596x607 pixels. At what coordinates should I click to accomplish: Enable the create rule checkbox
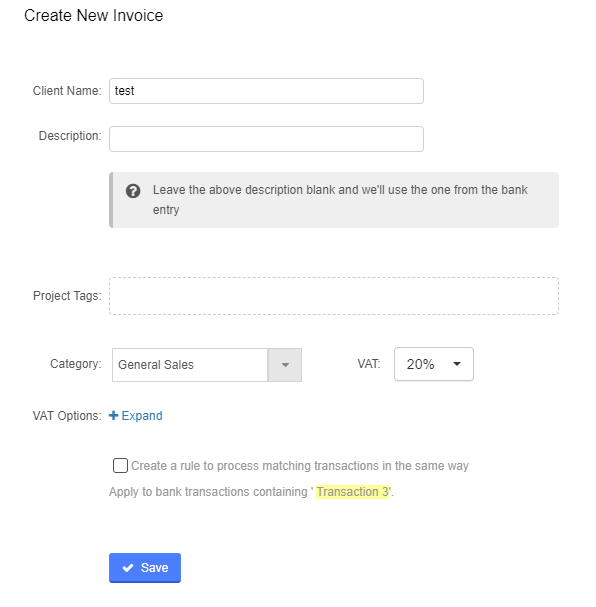tap(120, 465)
